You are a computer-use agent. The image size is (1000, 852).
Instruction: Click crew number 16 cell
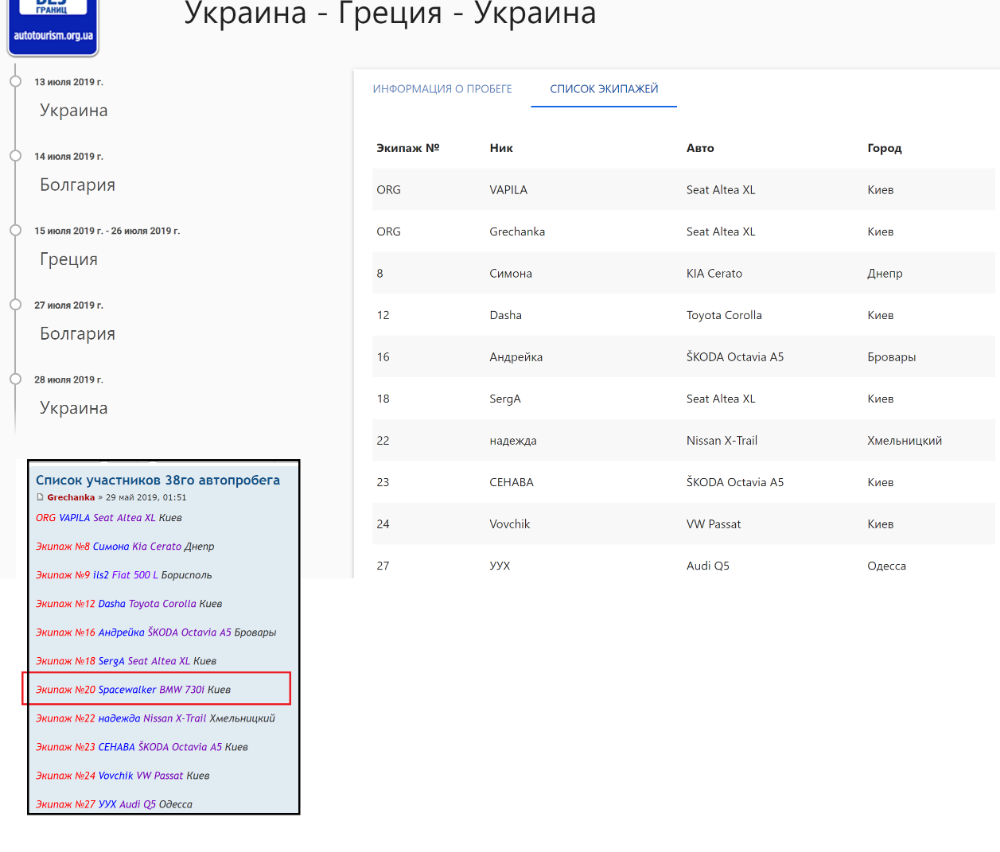pos(383,357)
